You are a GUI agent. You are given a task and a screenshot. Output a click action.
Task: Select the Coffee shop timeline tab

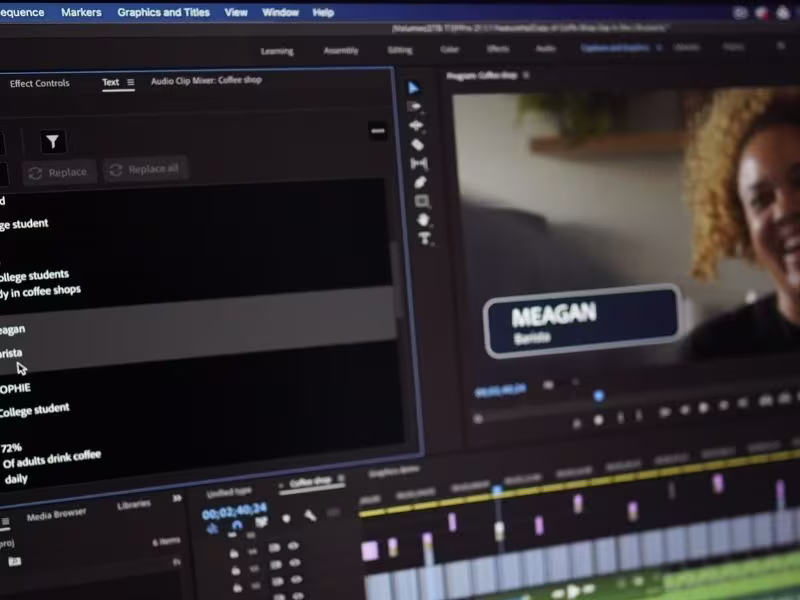(310, 482)
